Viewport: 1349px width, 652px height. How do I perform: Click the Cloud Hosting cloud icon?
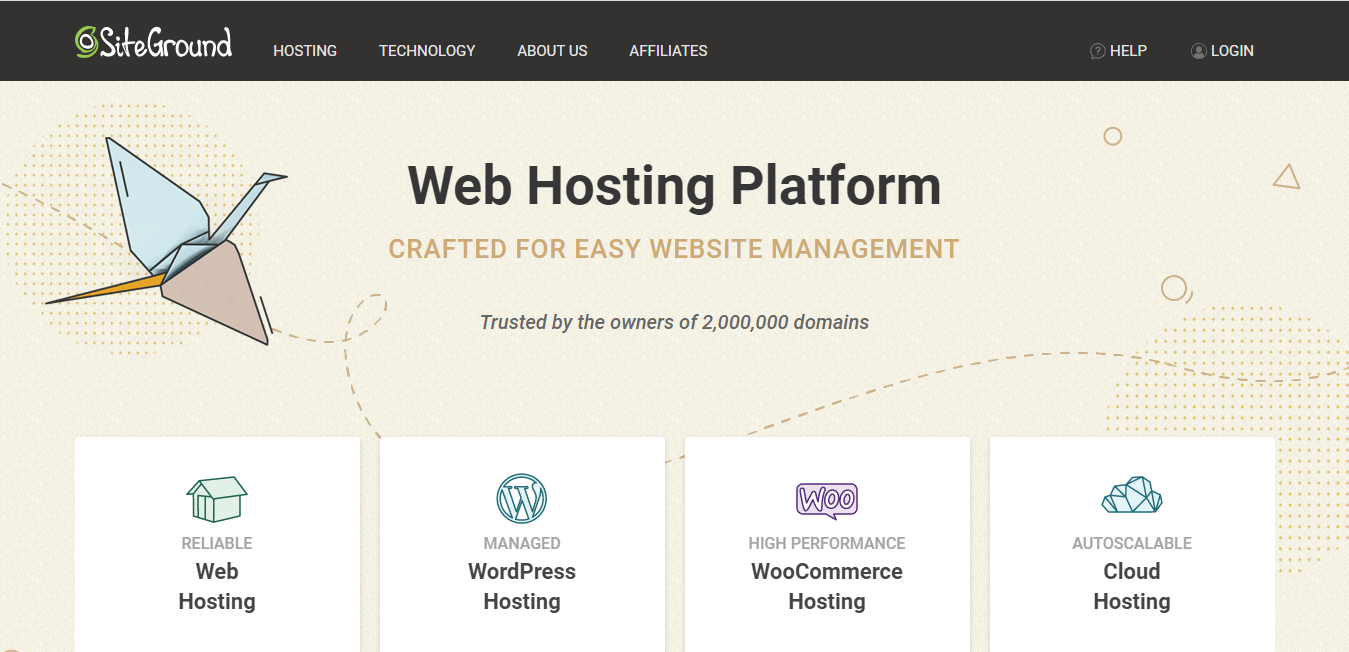pos(1132,496)
